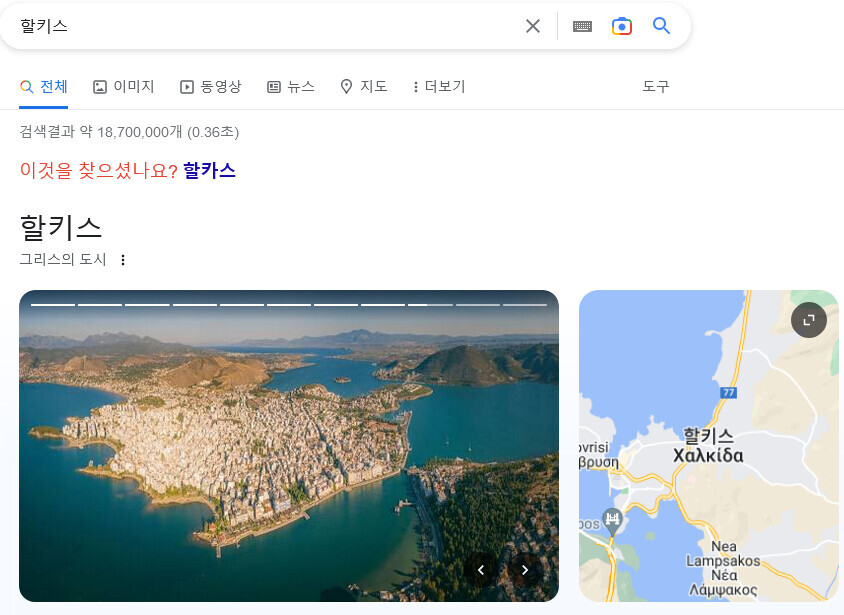
Task: Click the blue magnifier search button
Action: pyautogui.click(x=661, y=26)
